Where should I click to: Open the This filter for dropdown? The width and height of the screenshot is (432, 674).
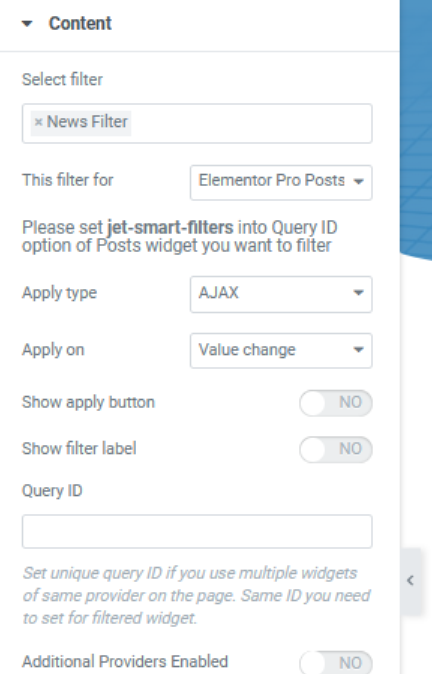point(281,183)
